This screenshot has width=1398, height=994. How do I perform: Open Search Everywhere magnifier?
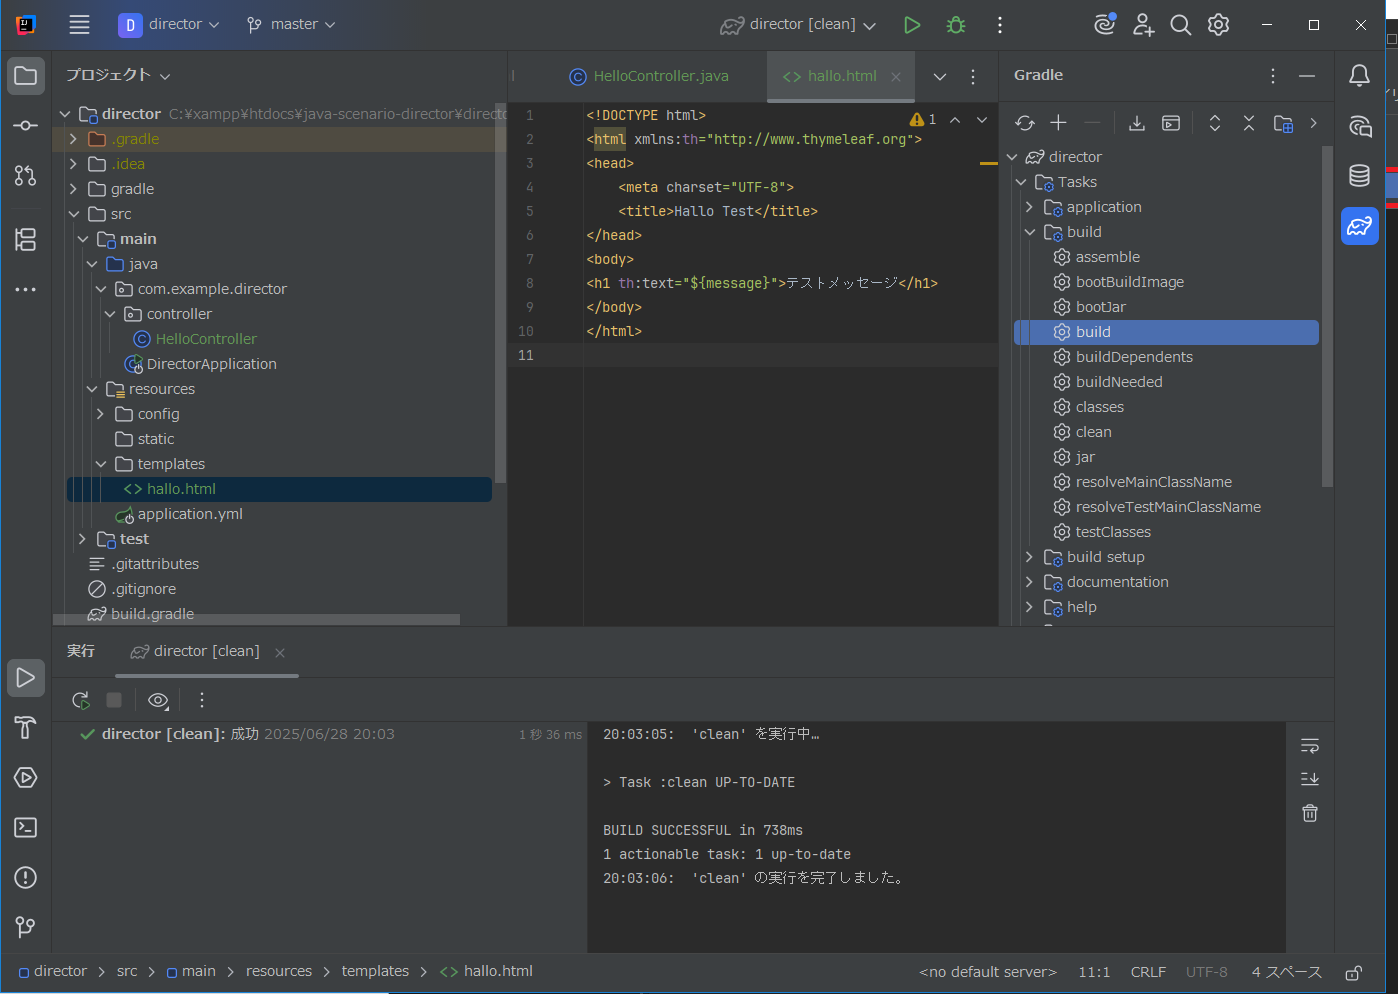coord(1180,25)
